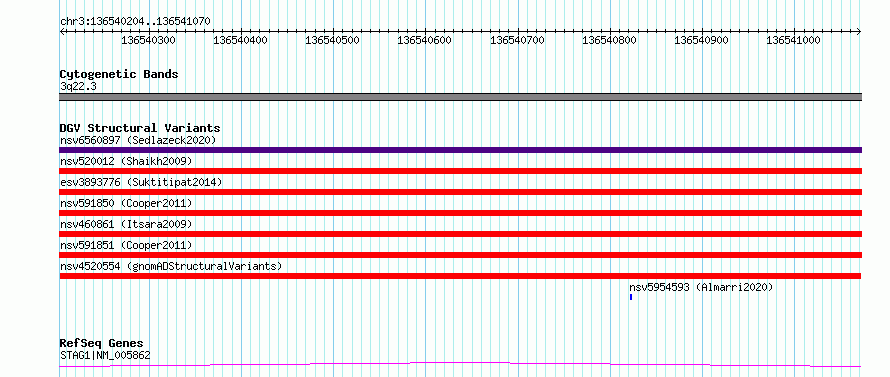Open variant nsv520012 (Shaikh2009) label
Viewport: 890px width, 377px height.
[x=126, y=161]
